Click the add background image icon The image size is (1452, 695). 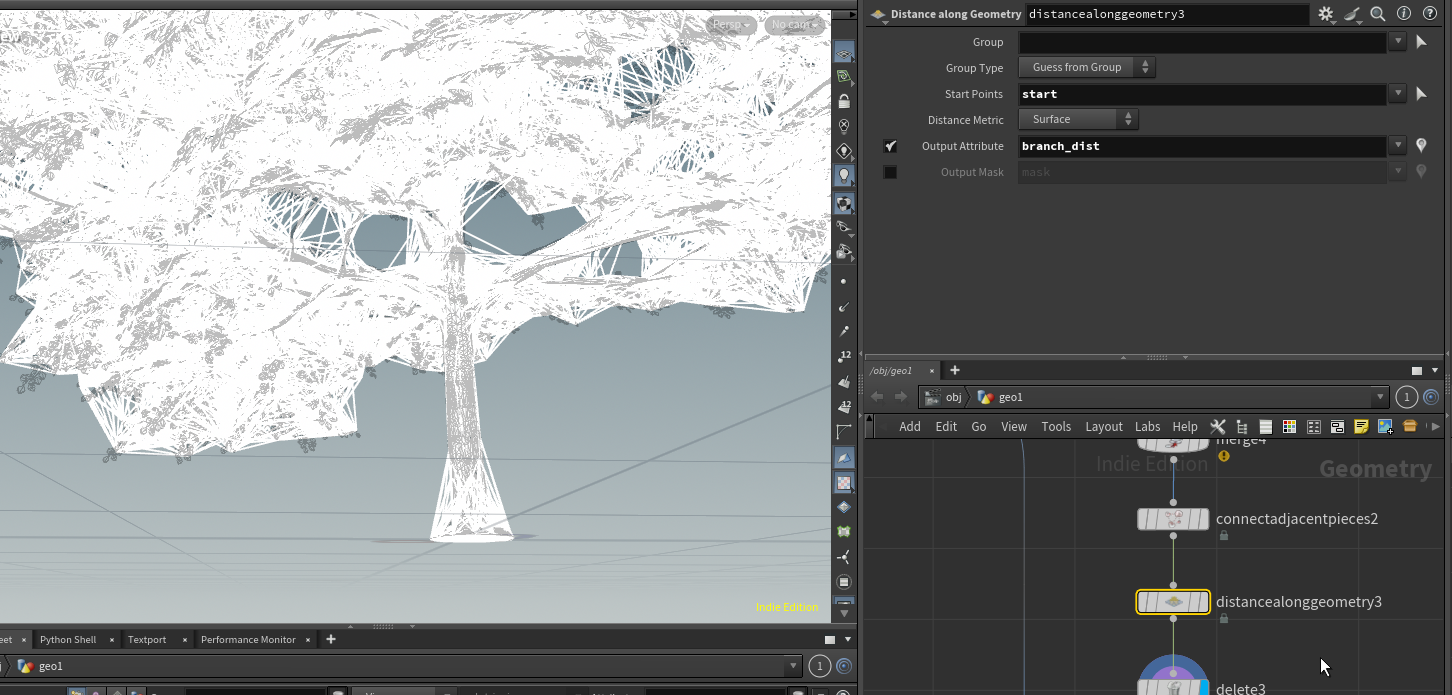point(1385,427)
